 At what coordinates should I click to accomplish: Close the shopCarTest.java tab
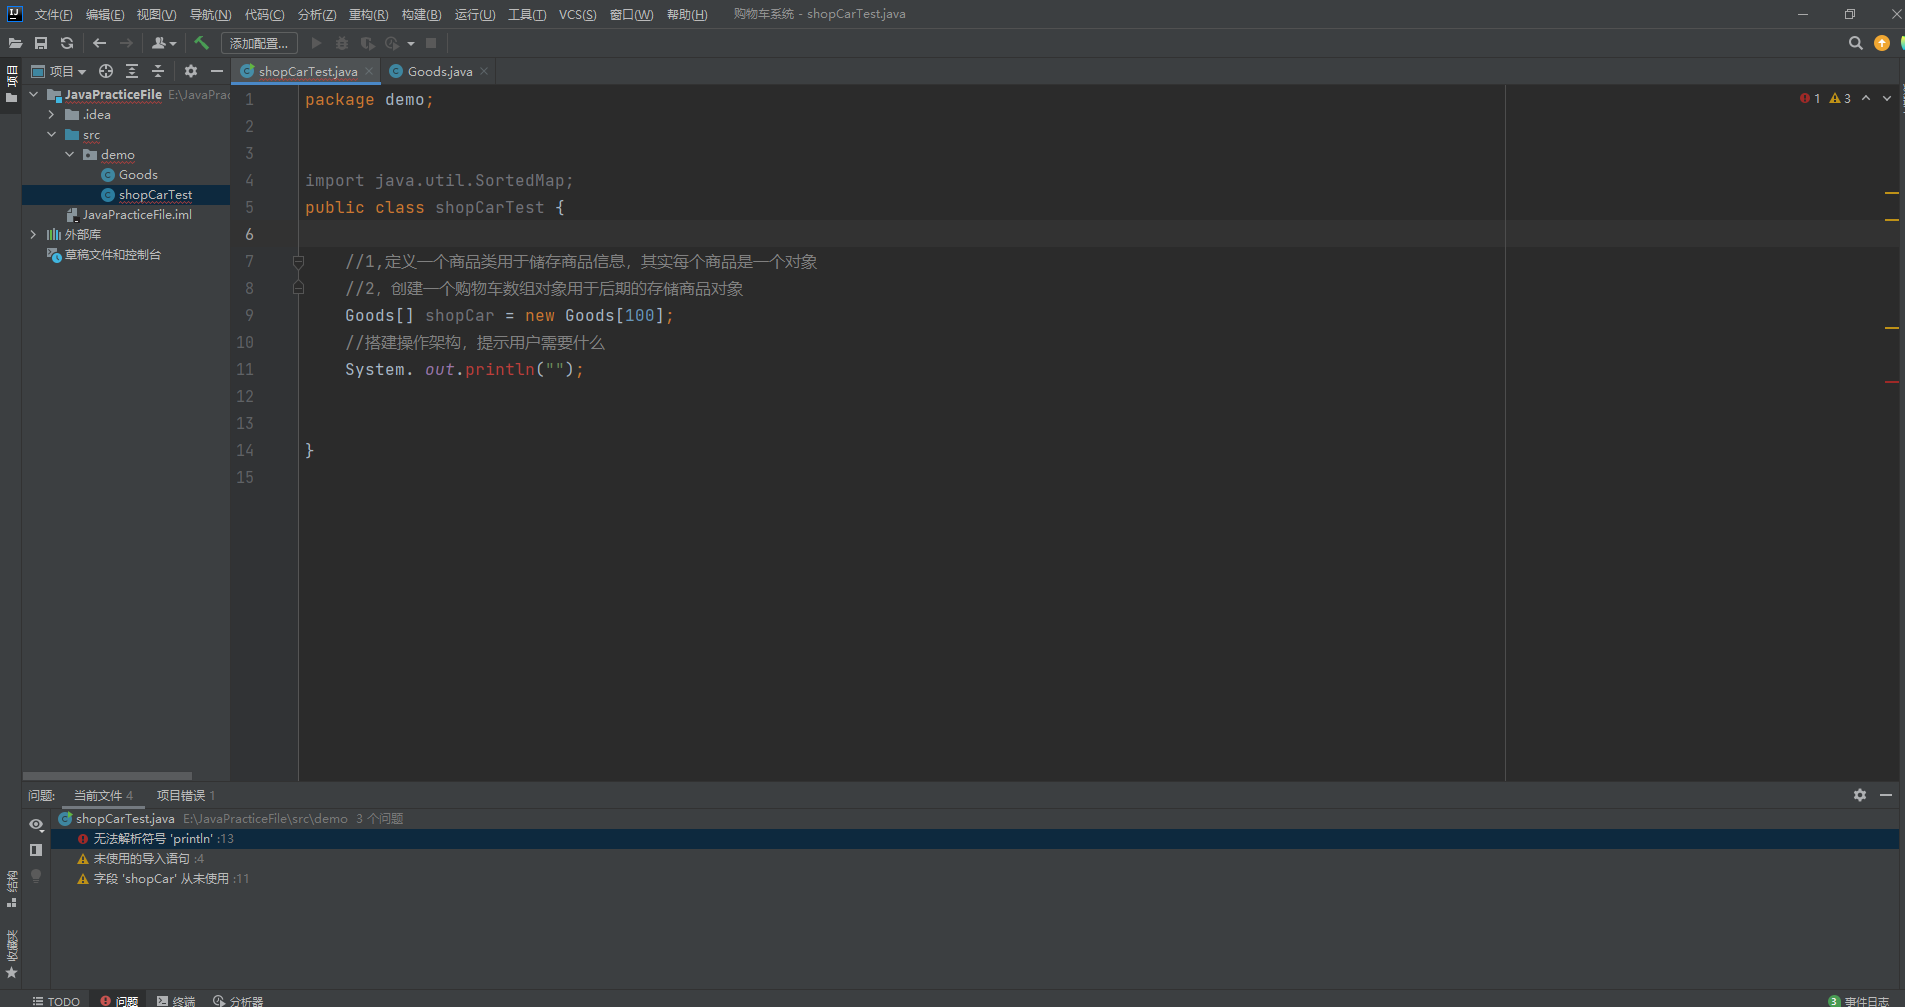[369, 71]
